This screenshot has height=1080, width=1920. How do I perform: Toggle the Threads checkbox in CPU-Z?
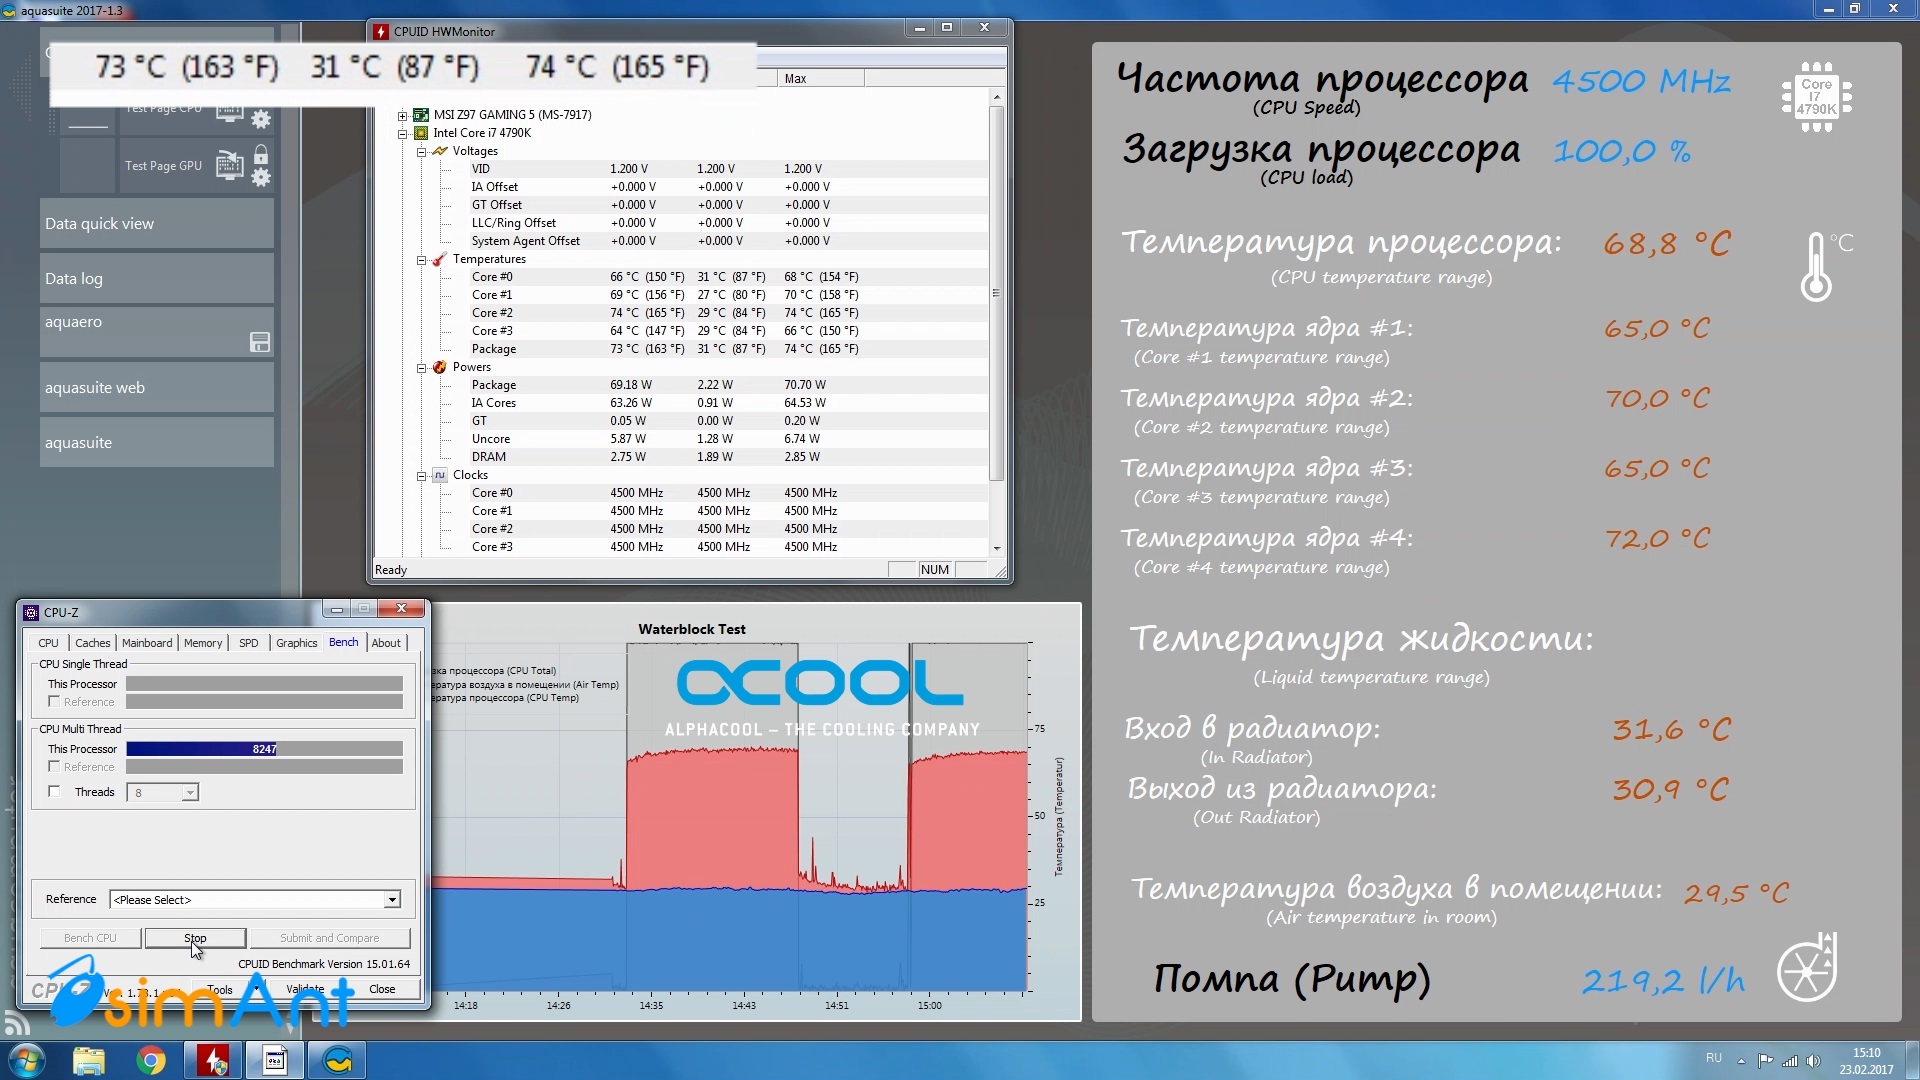(55, 791)
